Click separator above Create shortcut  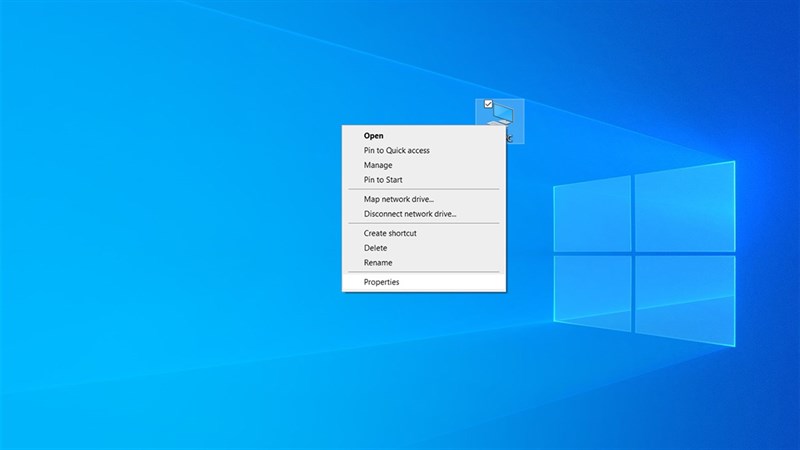point(423,223)
